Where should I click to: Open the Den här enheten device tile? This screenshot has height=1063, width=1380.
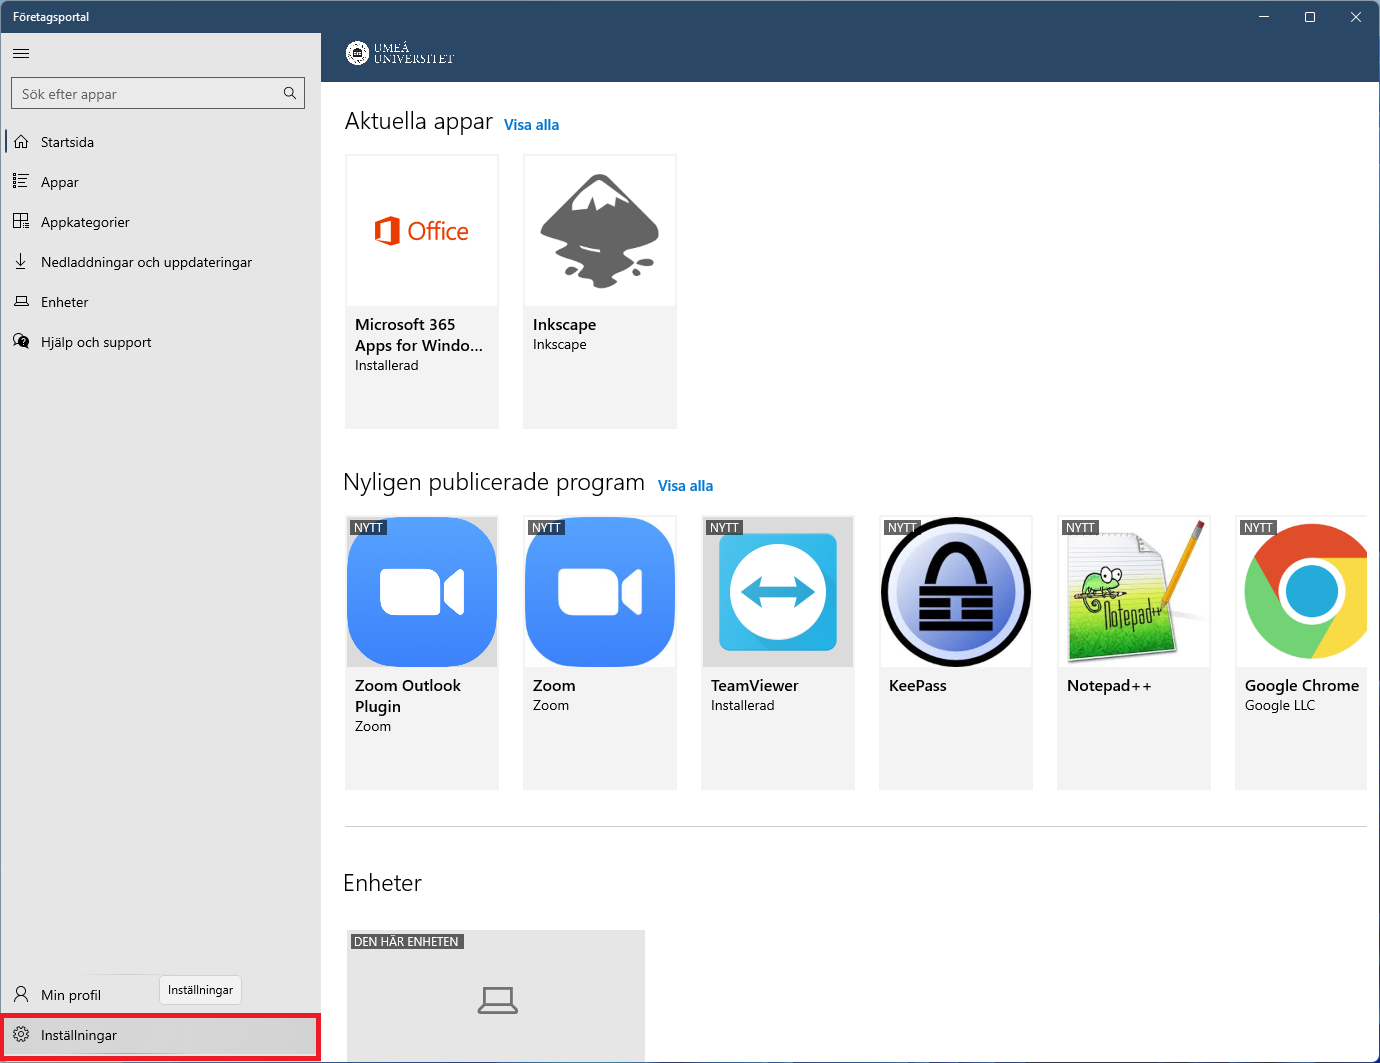[x=496, y=996]
